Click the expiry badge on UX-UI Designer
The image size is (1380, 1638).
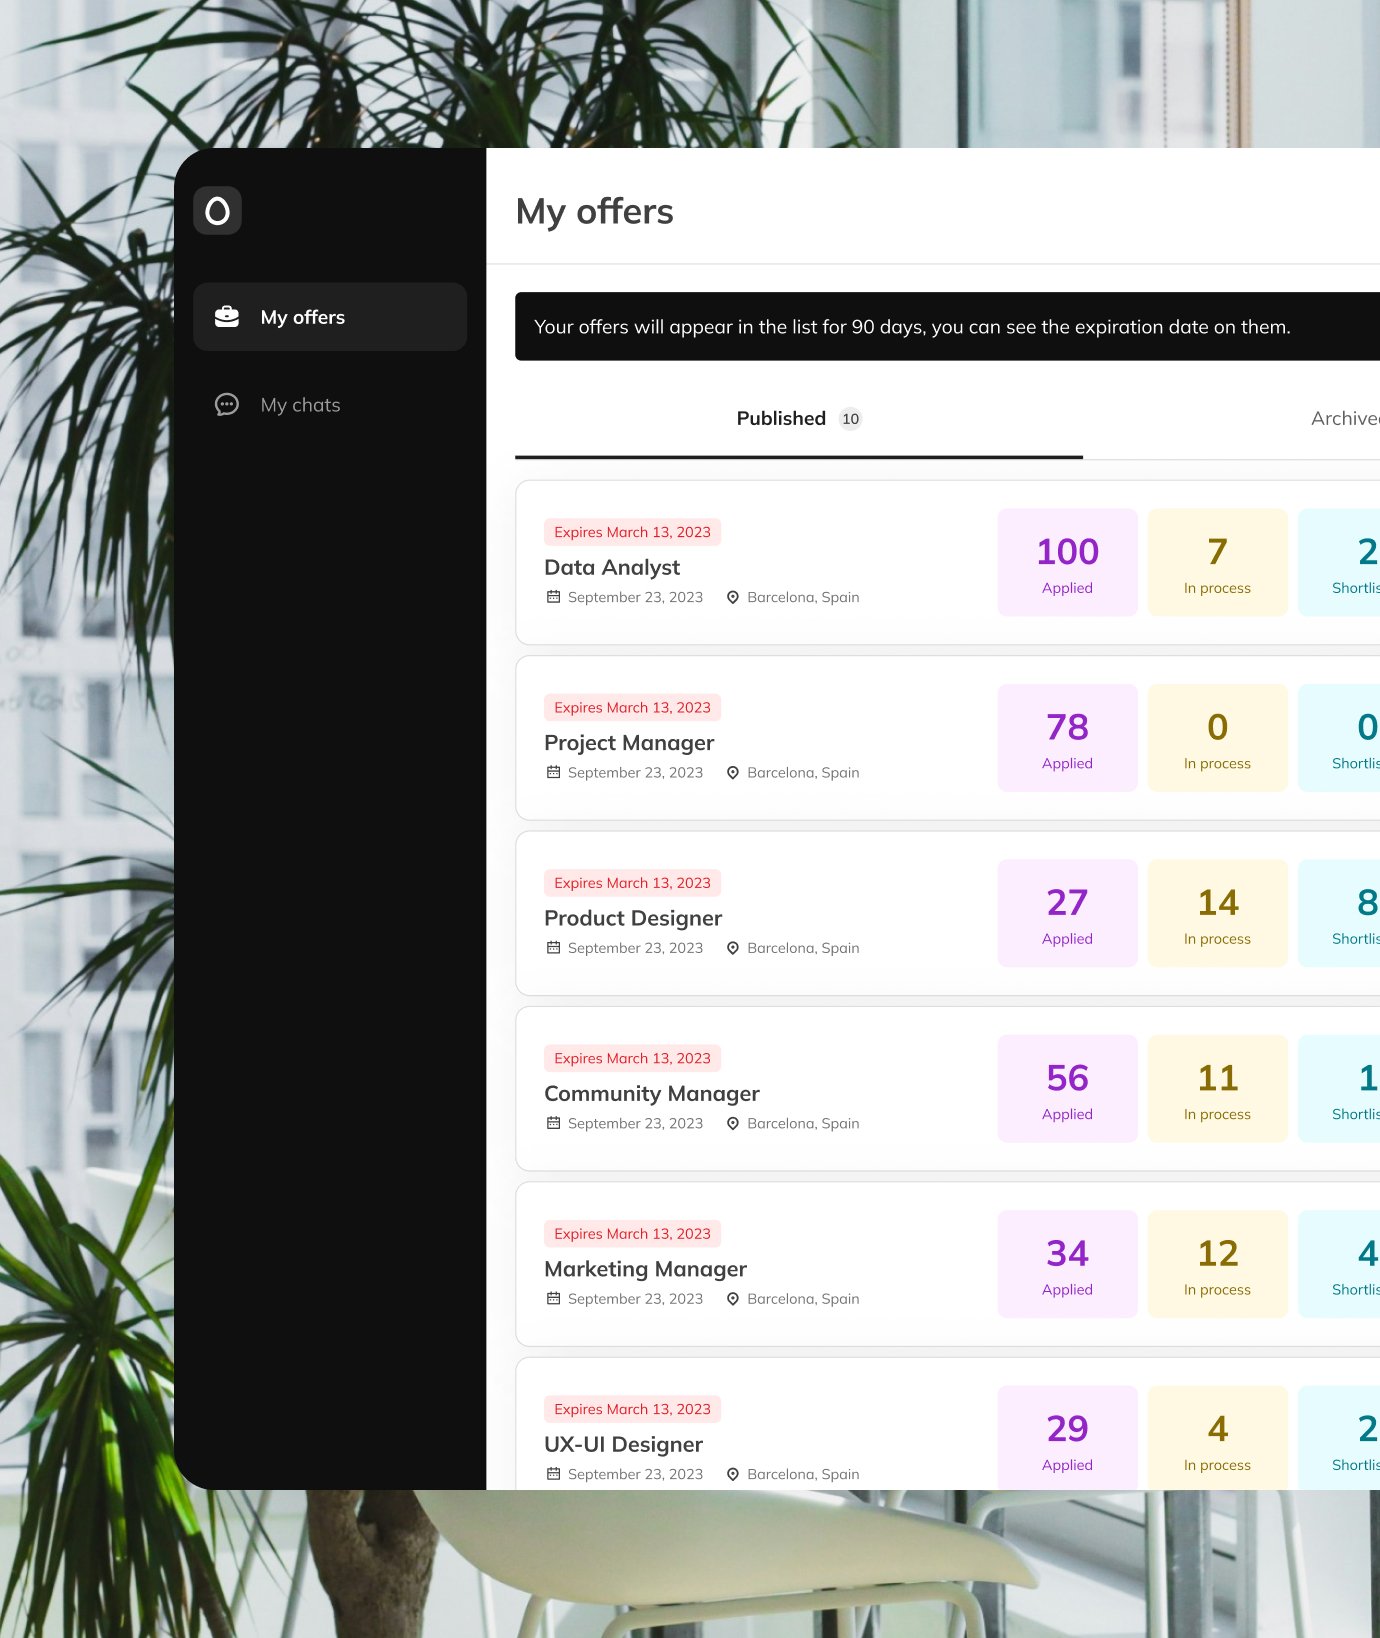pyautogui.click(x=632, y=1409)
